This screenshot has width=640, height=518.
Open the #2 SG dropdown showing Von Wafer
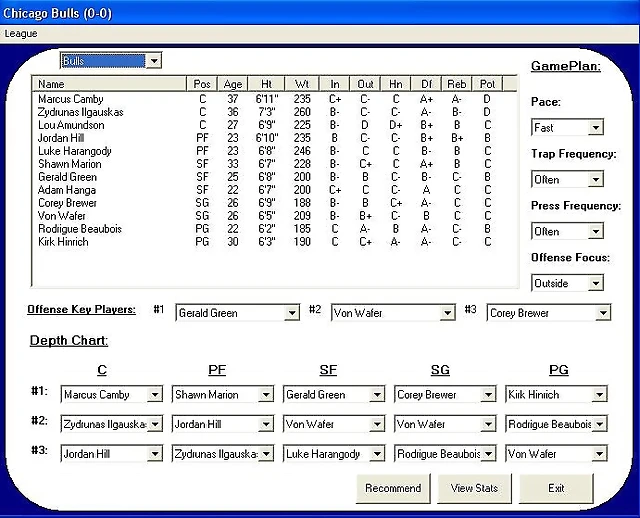445,424
